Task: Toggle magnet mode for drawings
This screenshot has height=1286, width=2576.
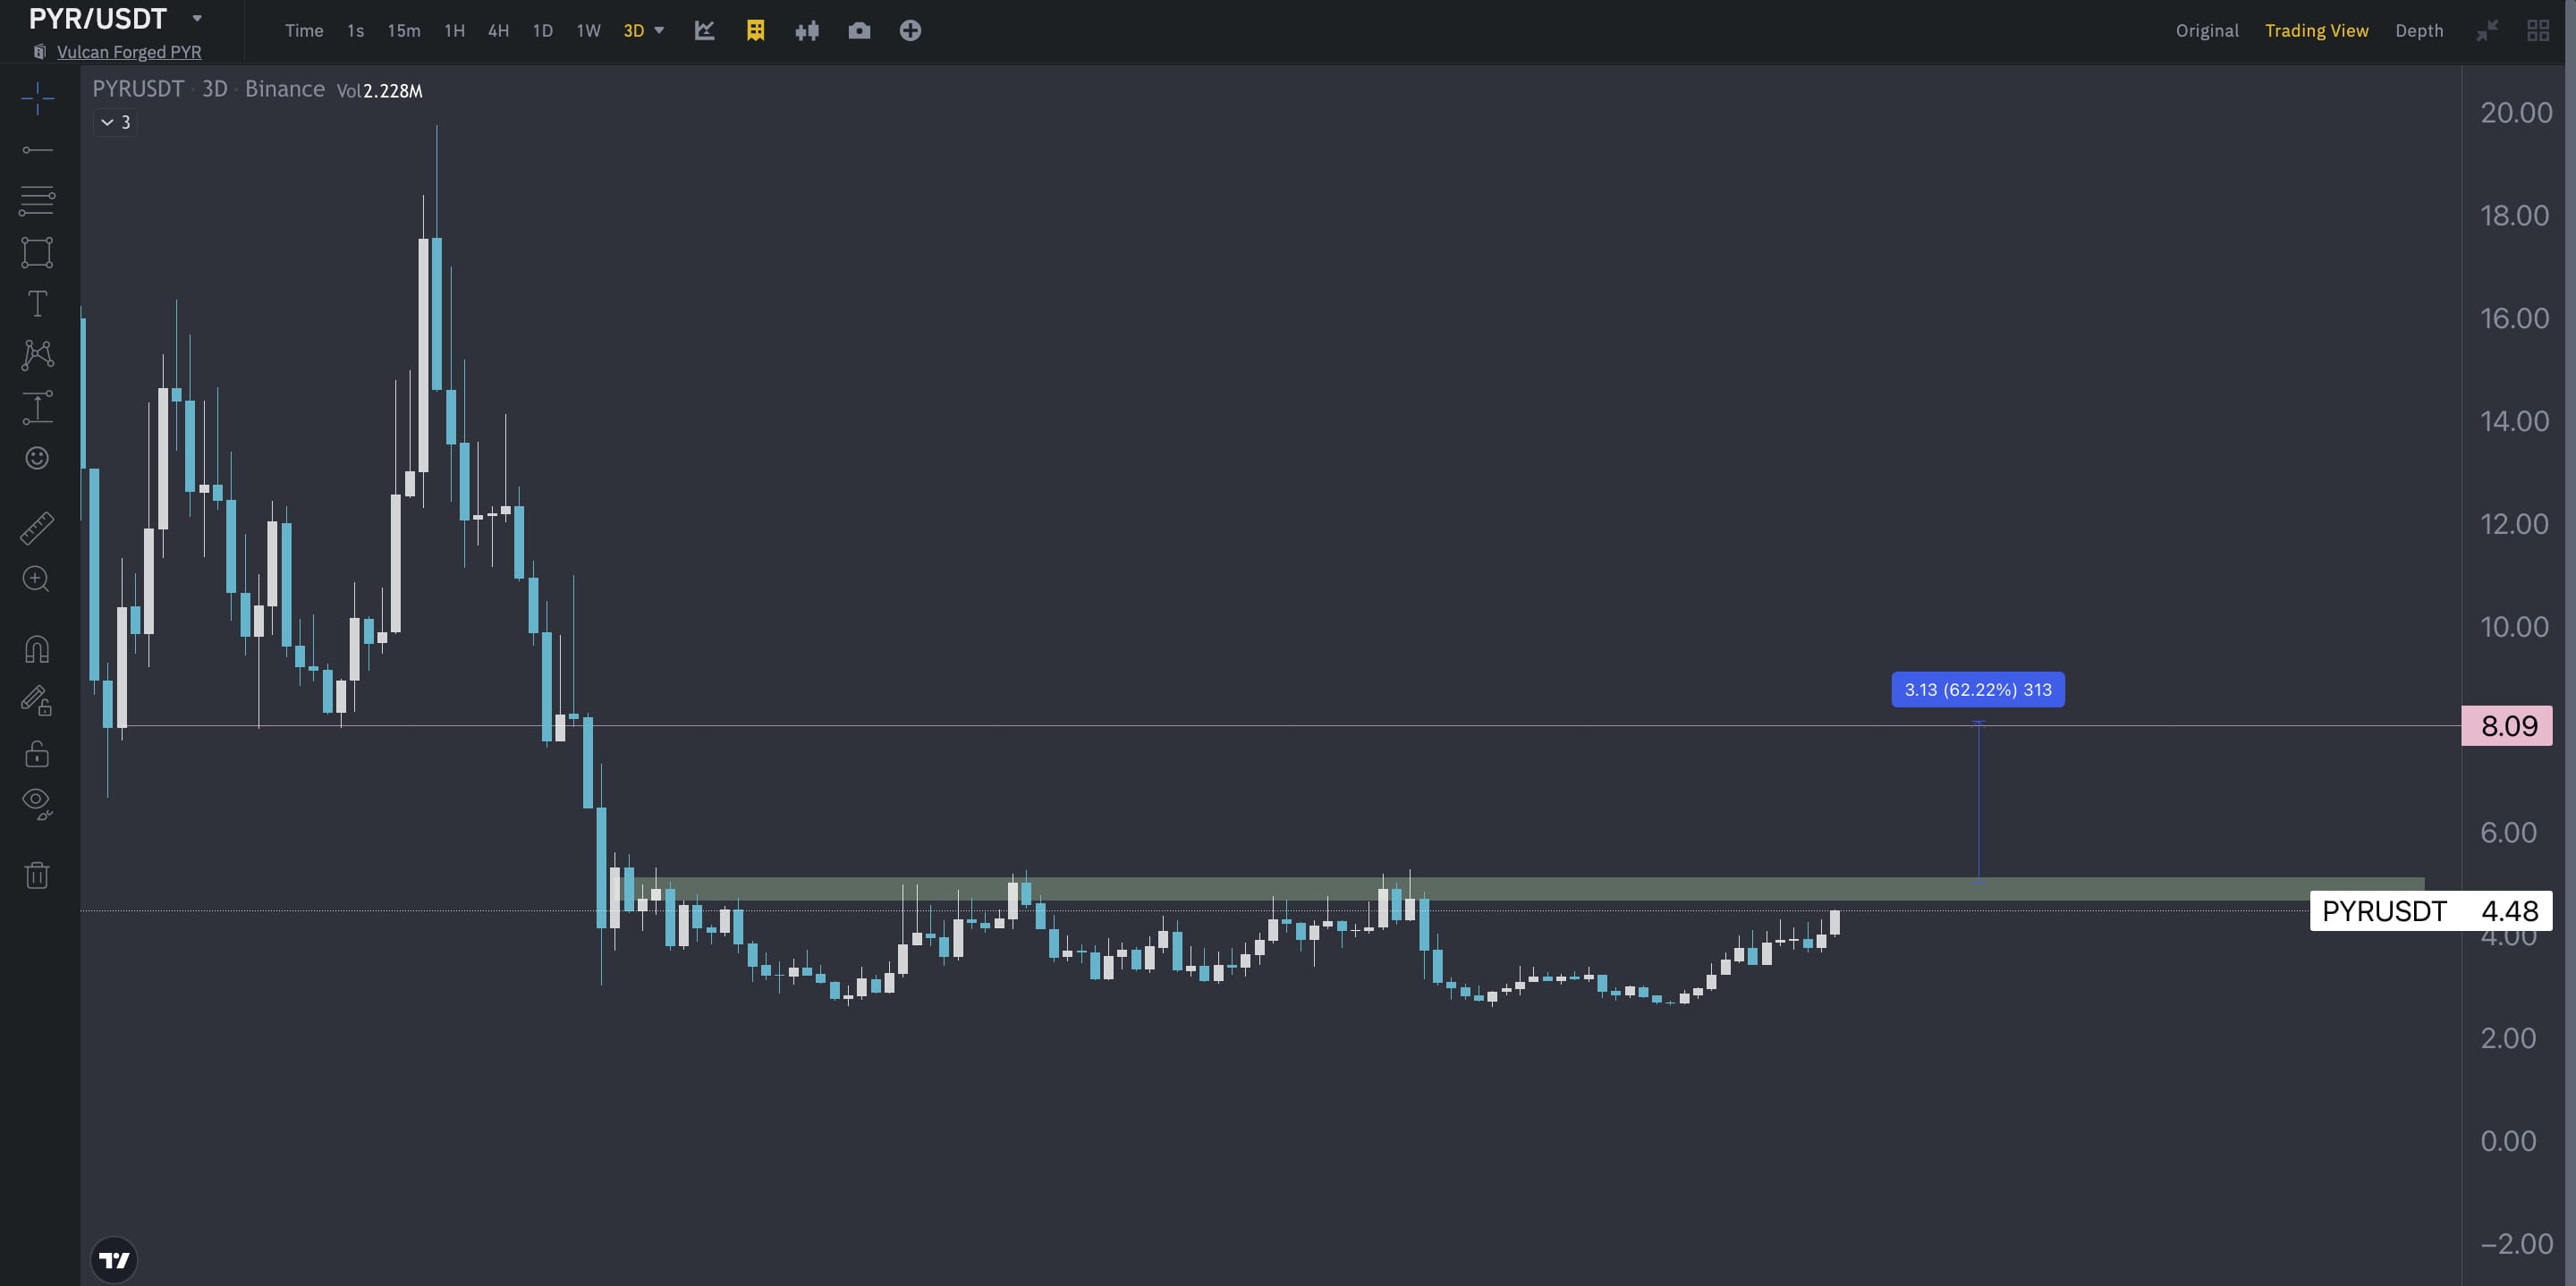Action: (x=37, y=650)
